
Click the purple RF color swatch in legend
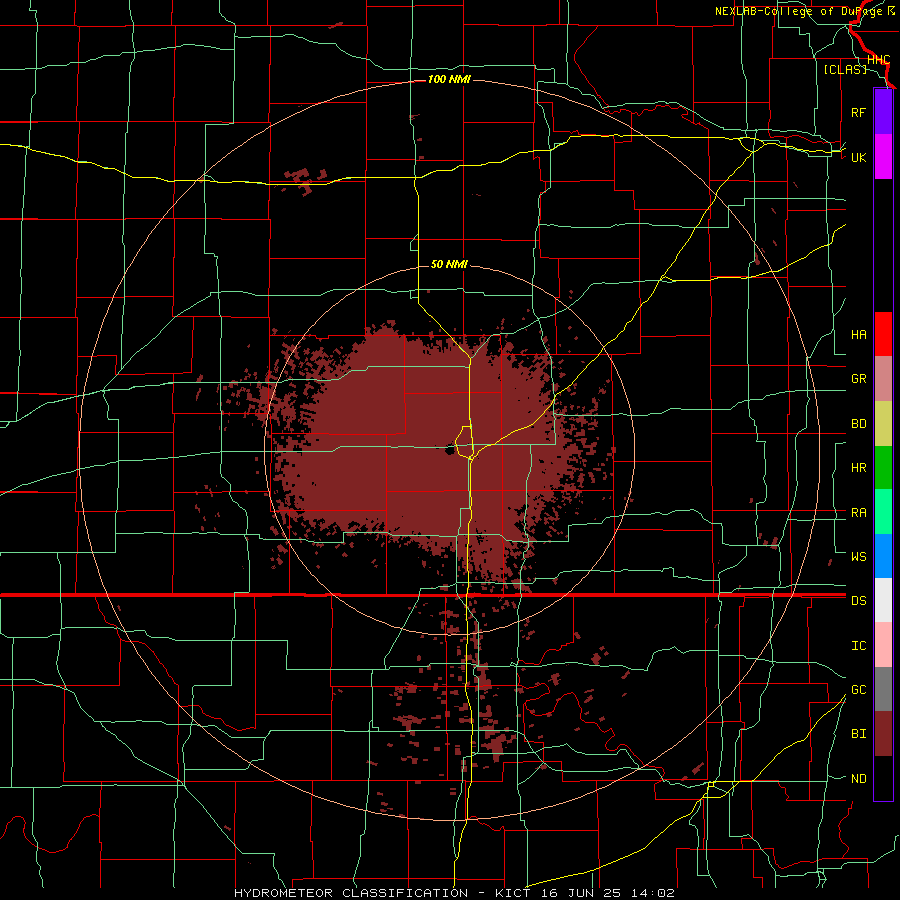pyautogui.click(x=883, y=112)
